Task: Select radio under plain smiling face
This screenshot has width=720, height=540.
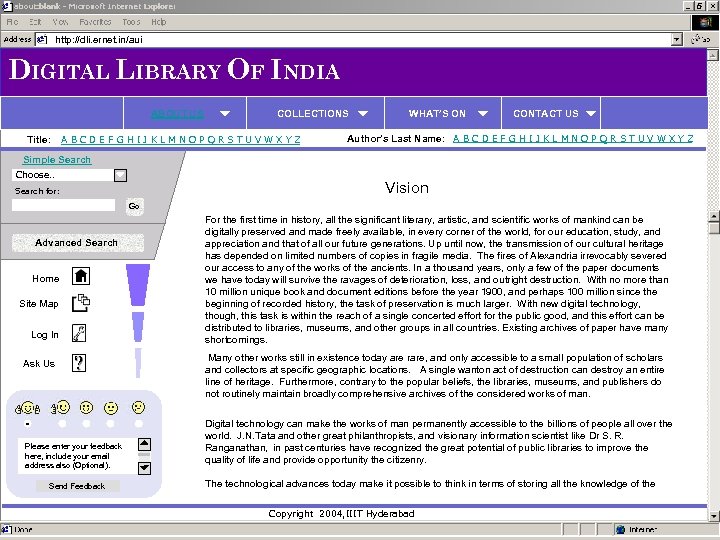Action: (86, 424)
